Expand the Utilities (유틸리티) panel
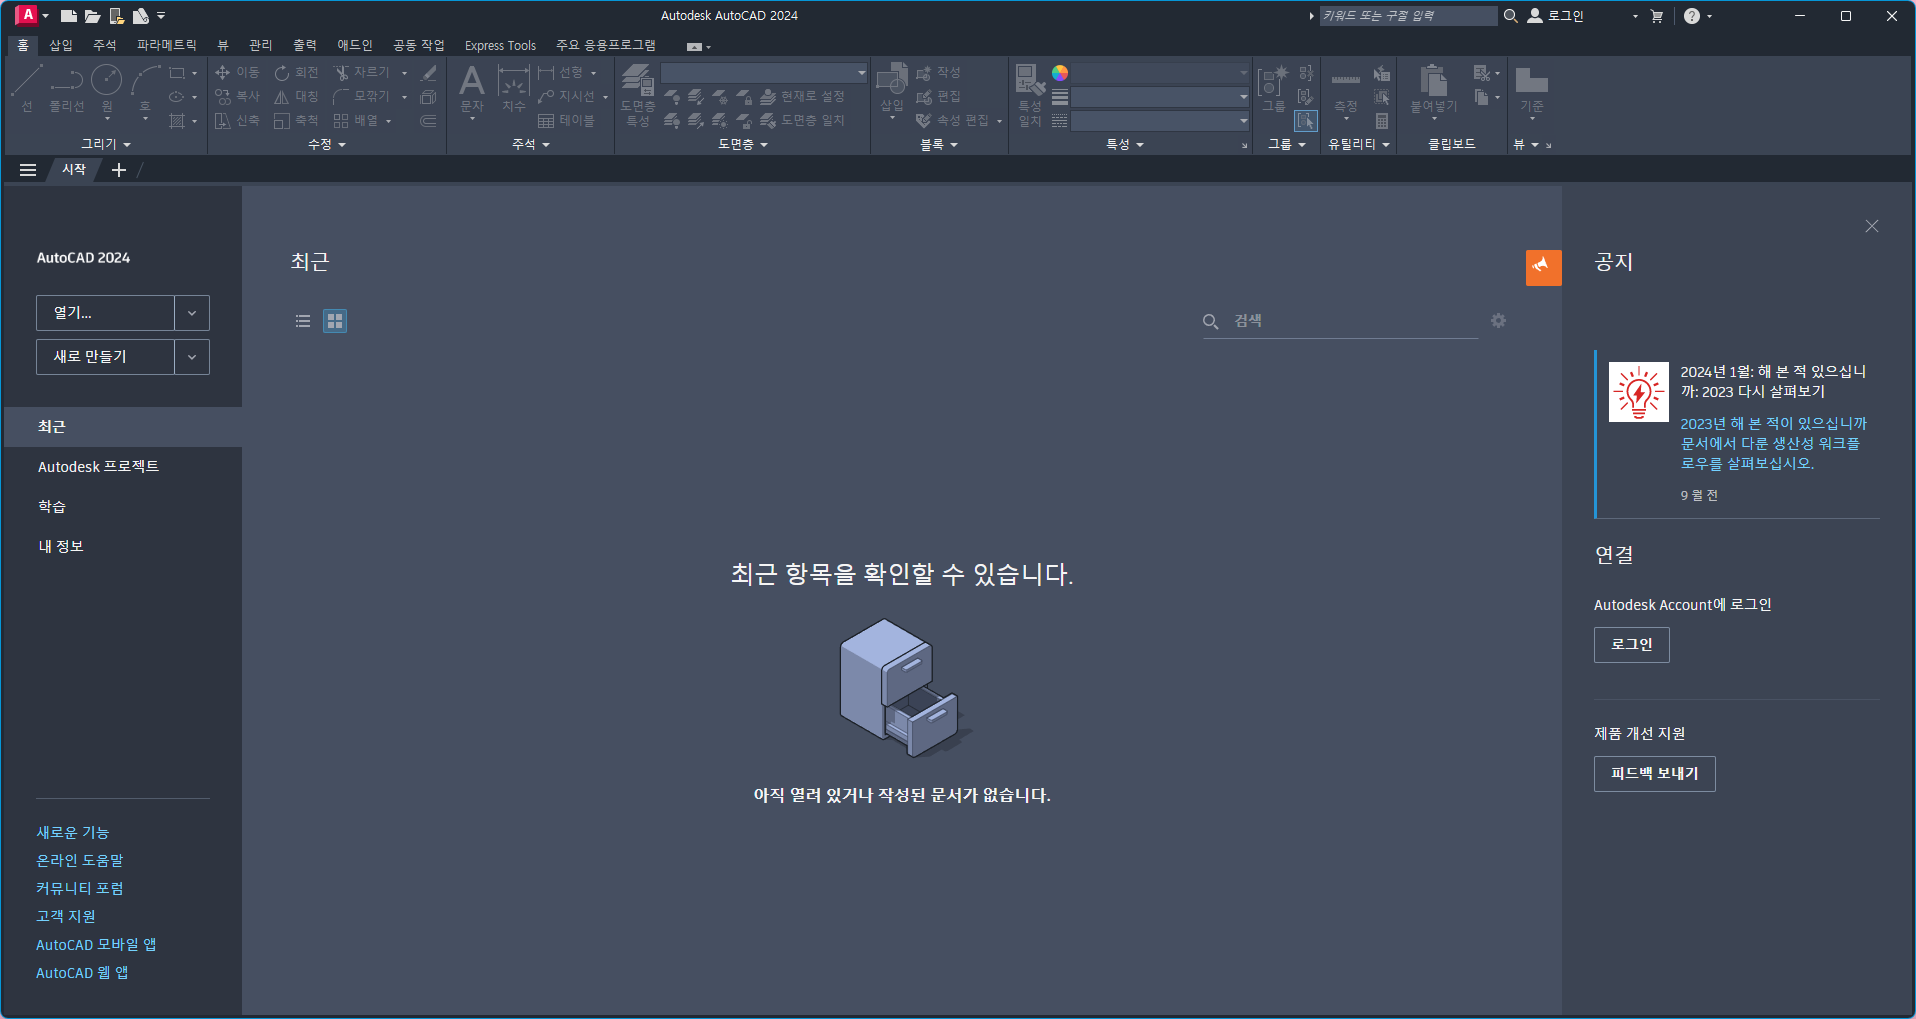 coord(1359,144)
